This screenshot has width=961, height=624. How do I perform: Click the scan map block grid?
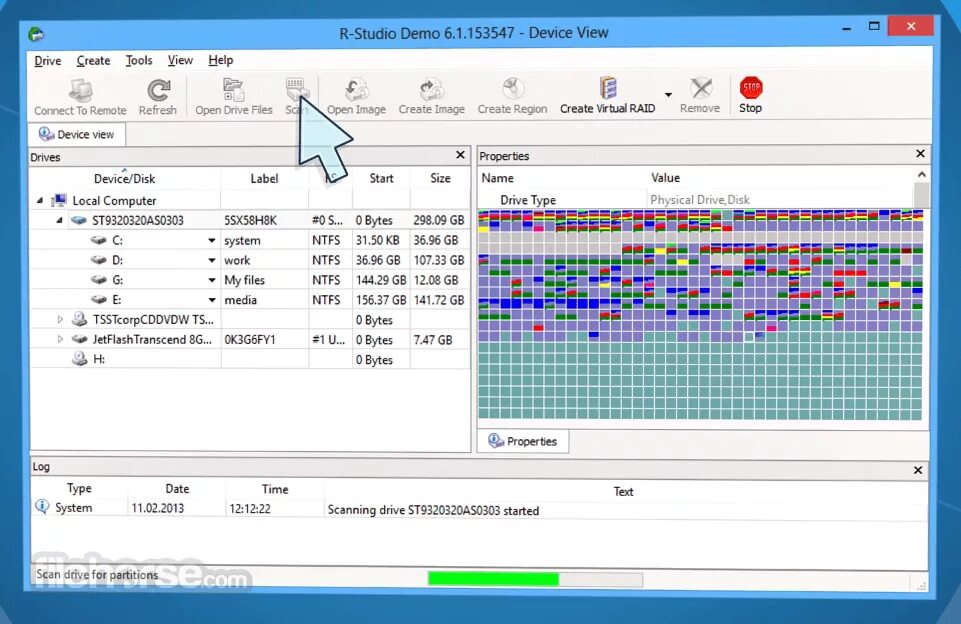click(x=700, y=314)
